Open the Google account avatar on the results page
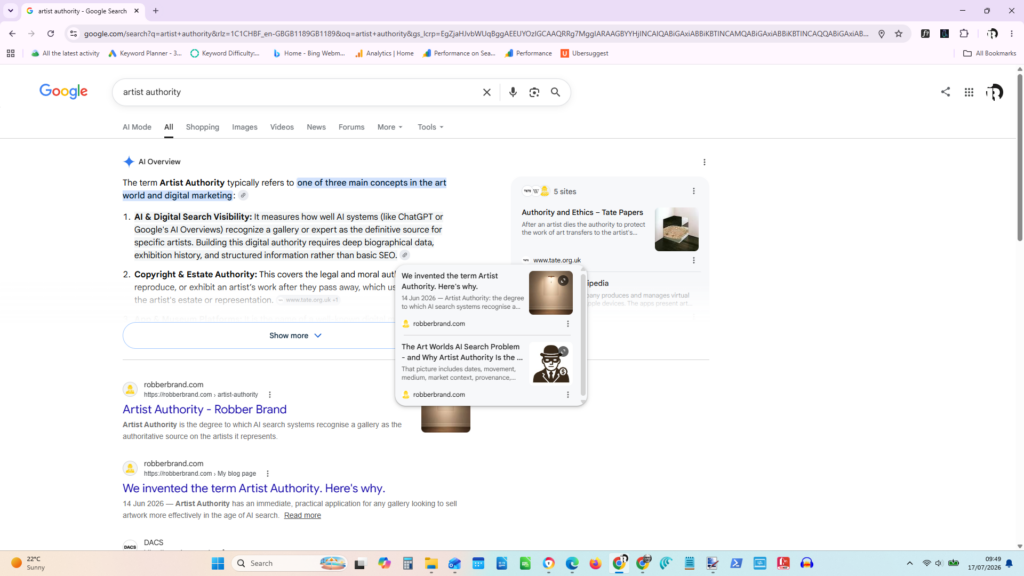Image resolution: width=1024 pixels, height=576 pixels. pos(995,92)
